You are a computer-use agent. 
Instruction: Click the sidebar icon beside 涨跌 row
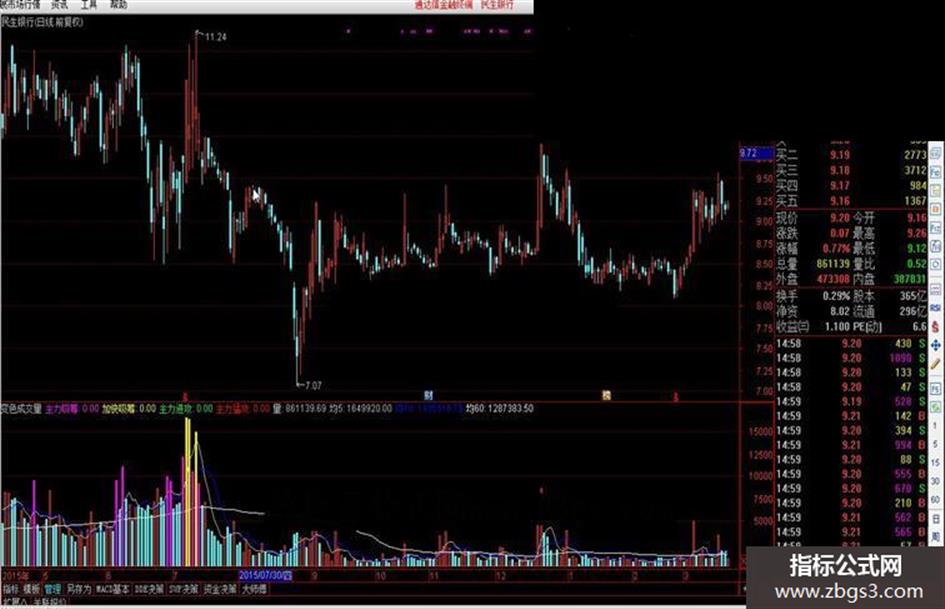click(935, 228)
